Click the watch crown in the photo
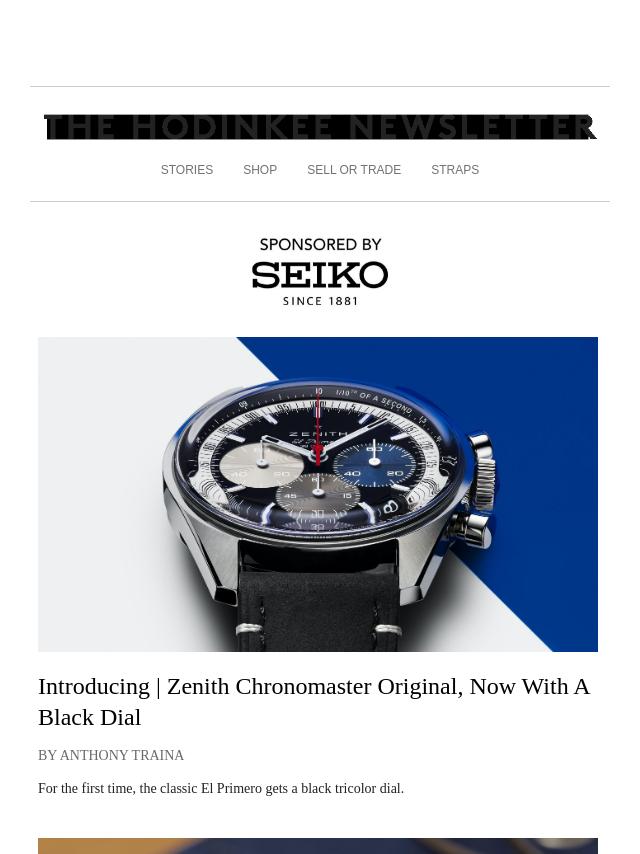 click(x=483, y=477)
